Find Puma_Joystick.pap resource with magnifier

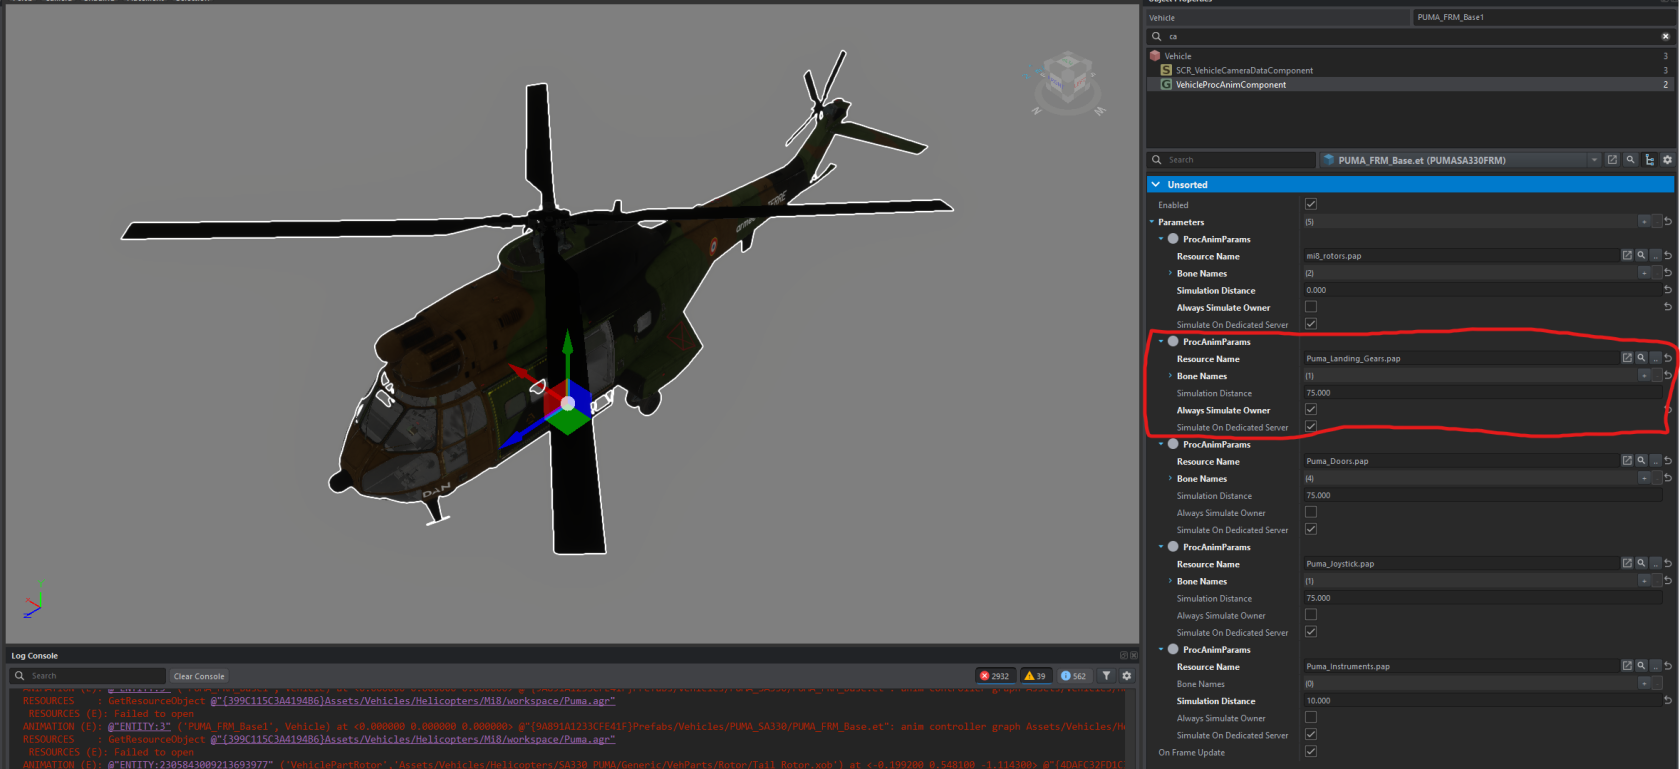1641,564
